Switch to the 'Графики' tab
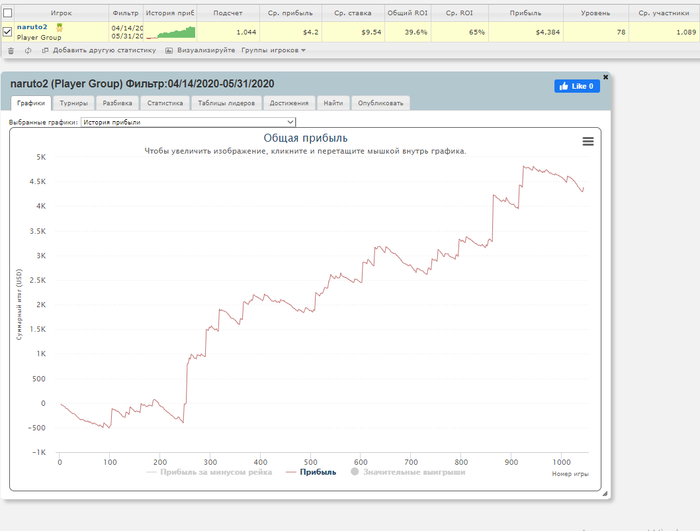 [x=31, y=103]
